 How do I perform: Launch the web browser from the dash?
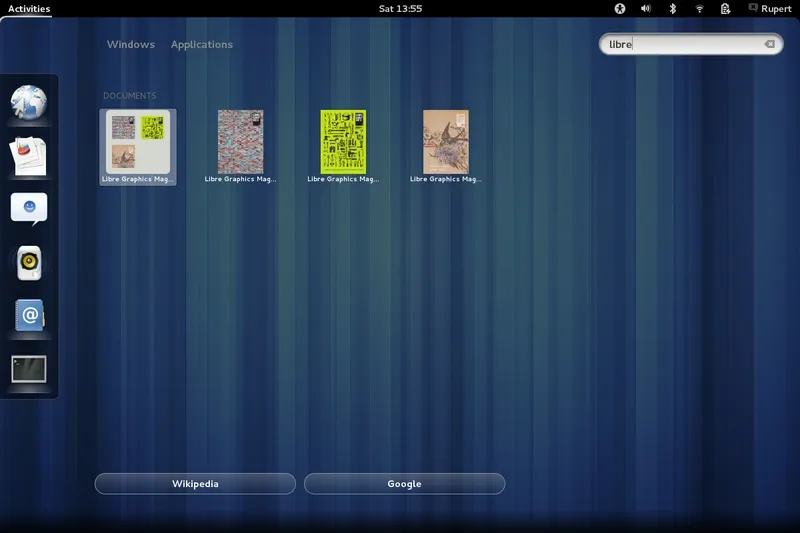(29, 101)
